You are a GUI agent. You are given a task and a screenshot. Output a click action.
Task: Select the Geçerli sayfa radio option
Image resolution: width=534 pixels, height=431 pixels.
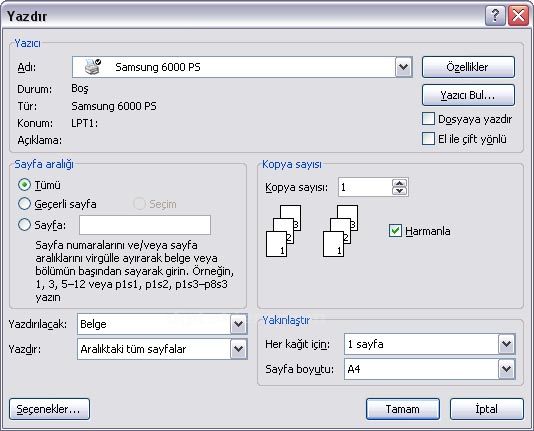coord(24,204)
